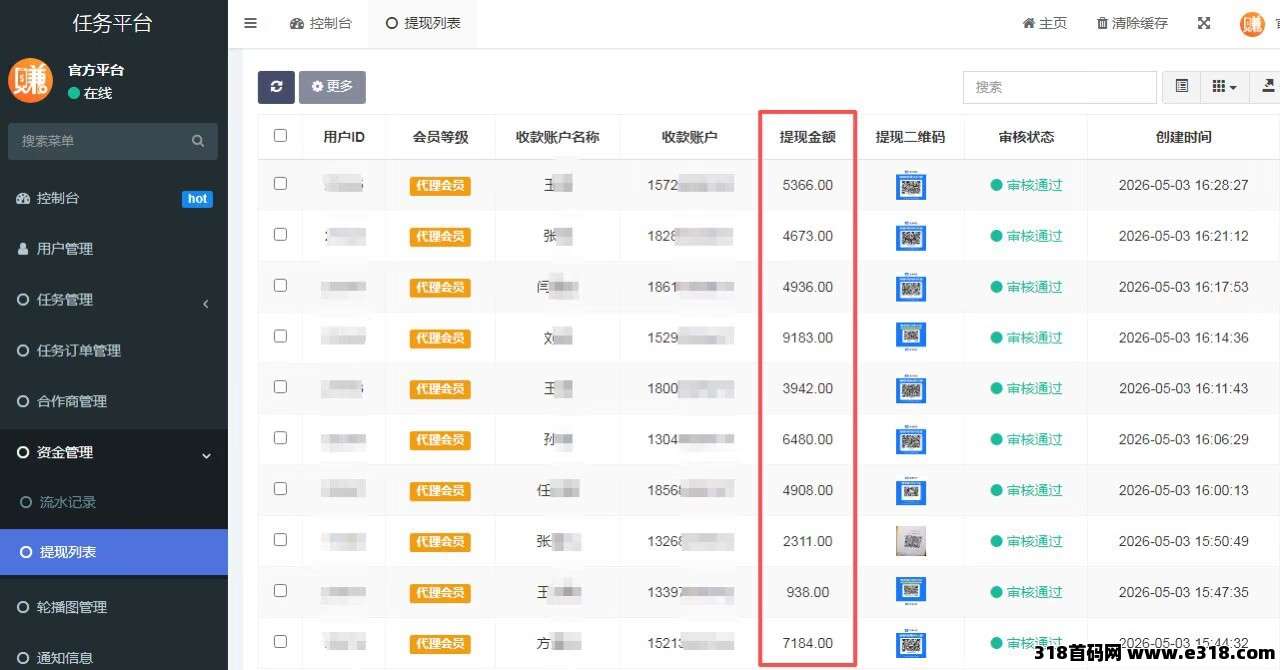Click the 会员等级 column header
This screenshot has width=1280, height=670.
tap(441, 137)
